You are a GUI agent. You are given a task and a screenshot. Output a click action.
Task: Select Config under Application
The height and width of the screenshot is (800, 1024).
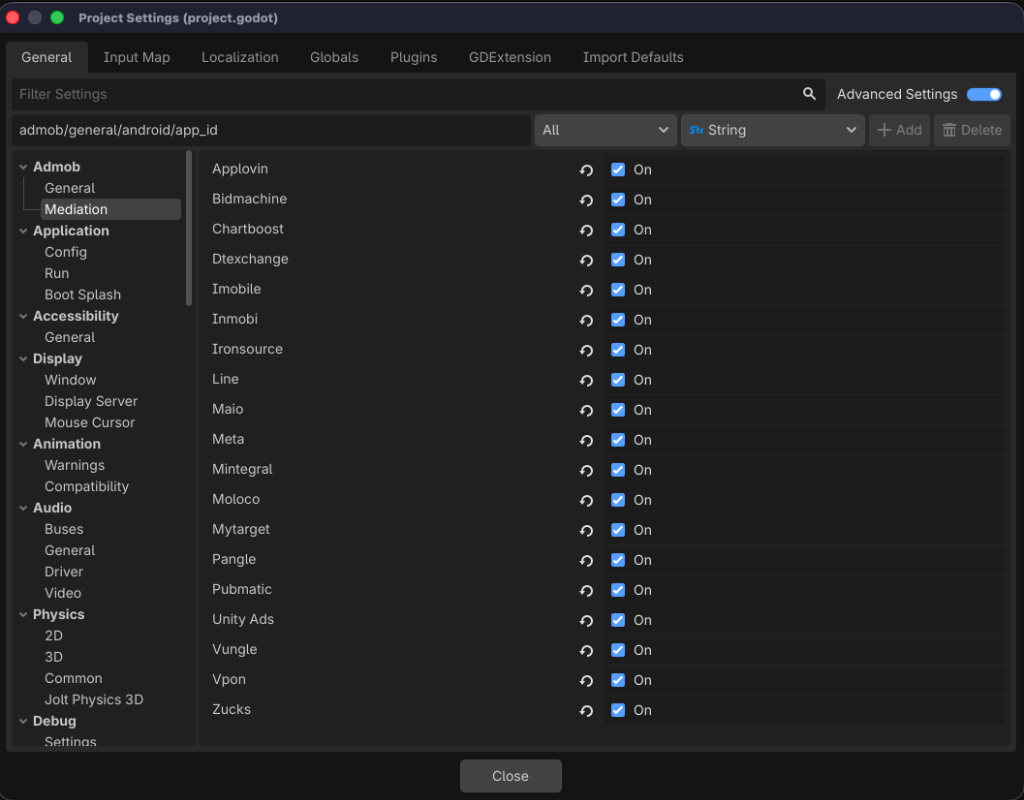pos(65,252)
